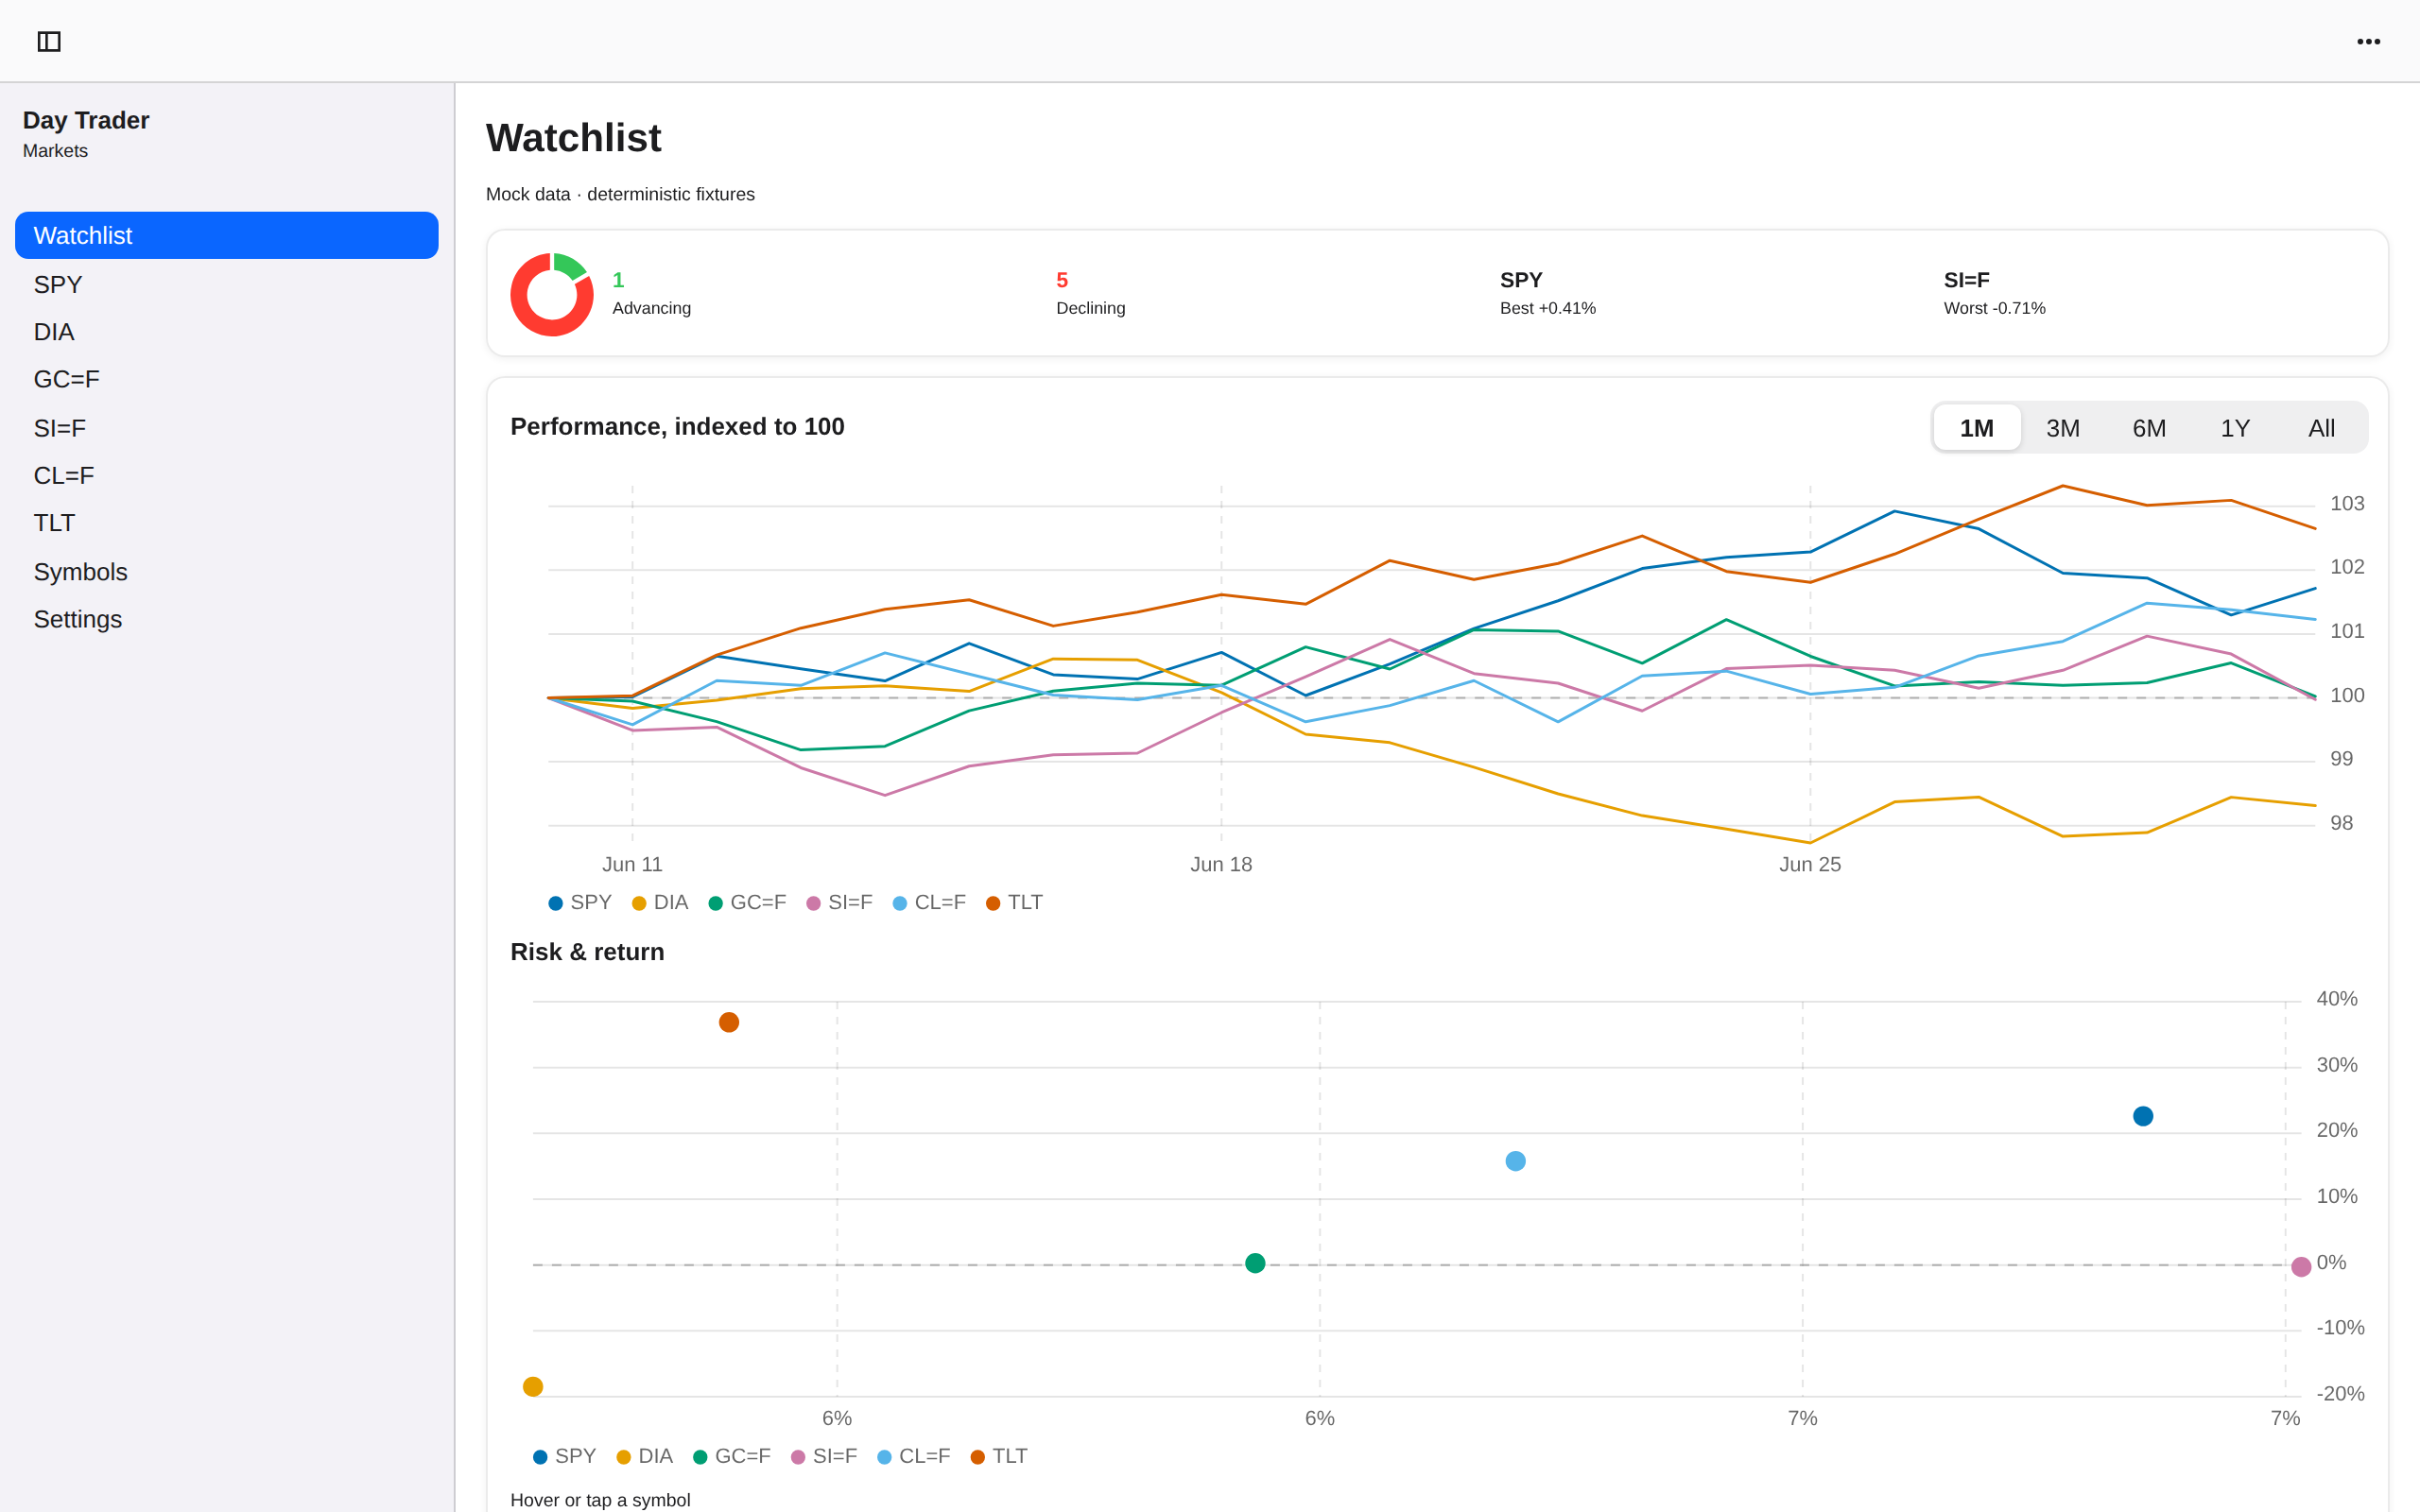Click the yellow DIA scatter point
The height and width of the screenshot is (1512, 2420).
pyautogui.click(x=533, y=1387)
